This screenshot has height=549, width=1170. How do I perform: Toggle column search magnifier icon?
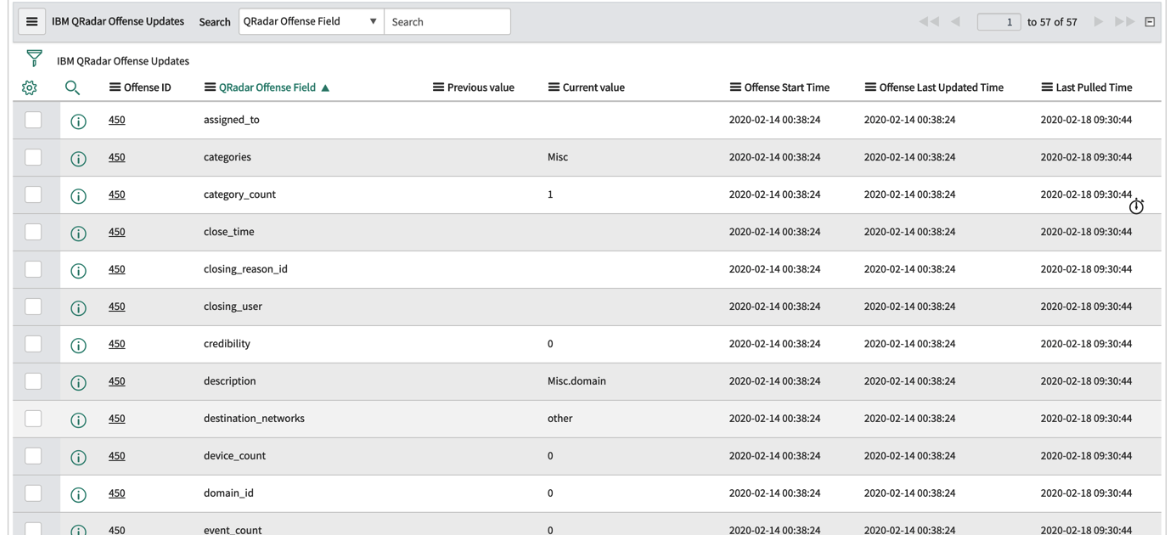pyautogui.click(x=72, y=88)
